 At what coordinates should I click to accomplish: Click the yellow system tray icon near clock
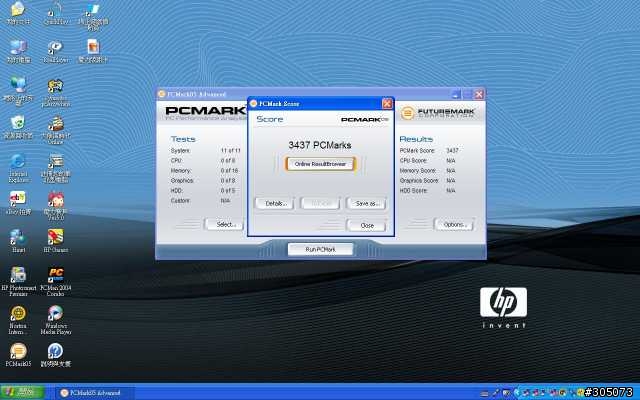point(580,393)
